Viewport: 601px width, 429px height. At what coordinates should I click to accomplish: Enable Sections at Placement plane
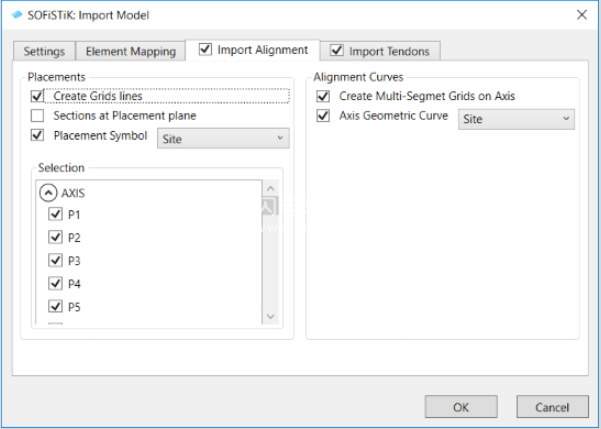[37, 115]
